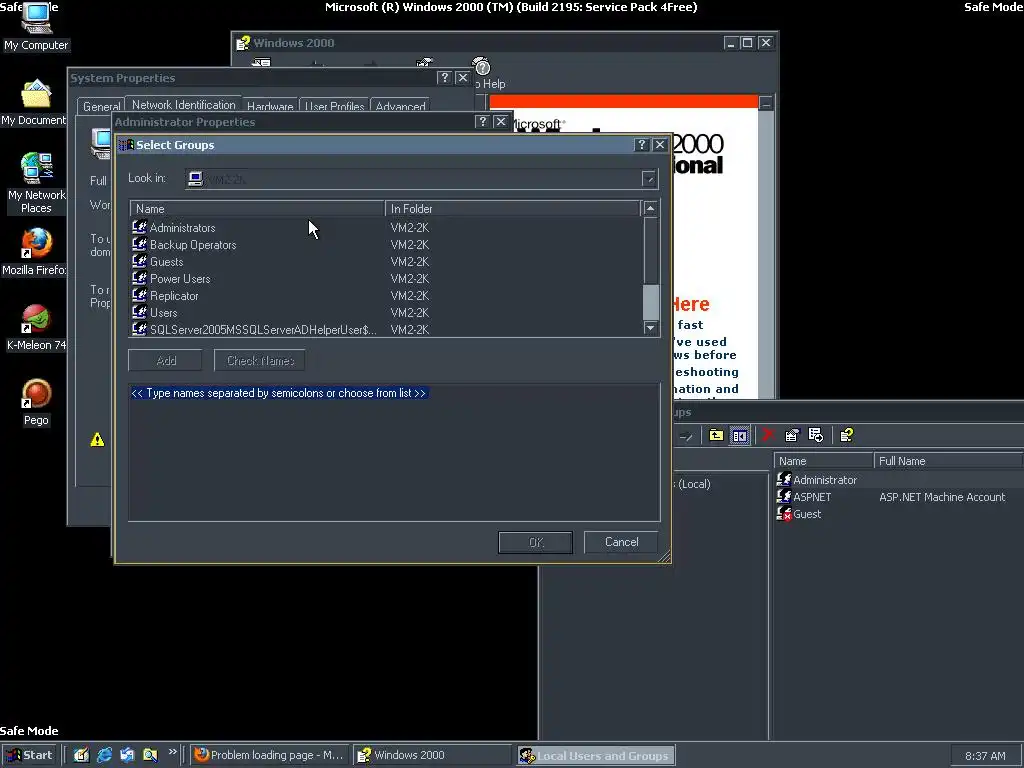
Task: Click the Select Groups help question mark
Action: pos(641,145)
